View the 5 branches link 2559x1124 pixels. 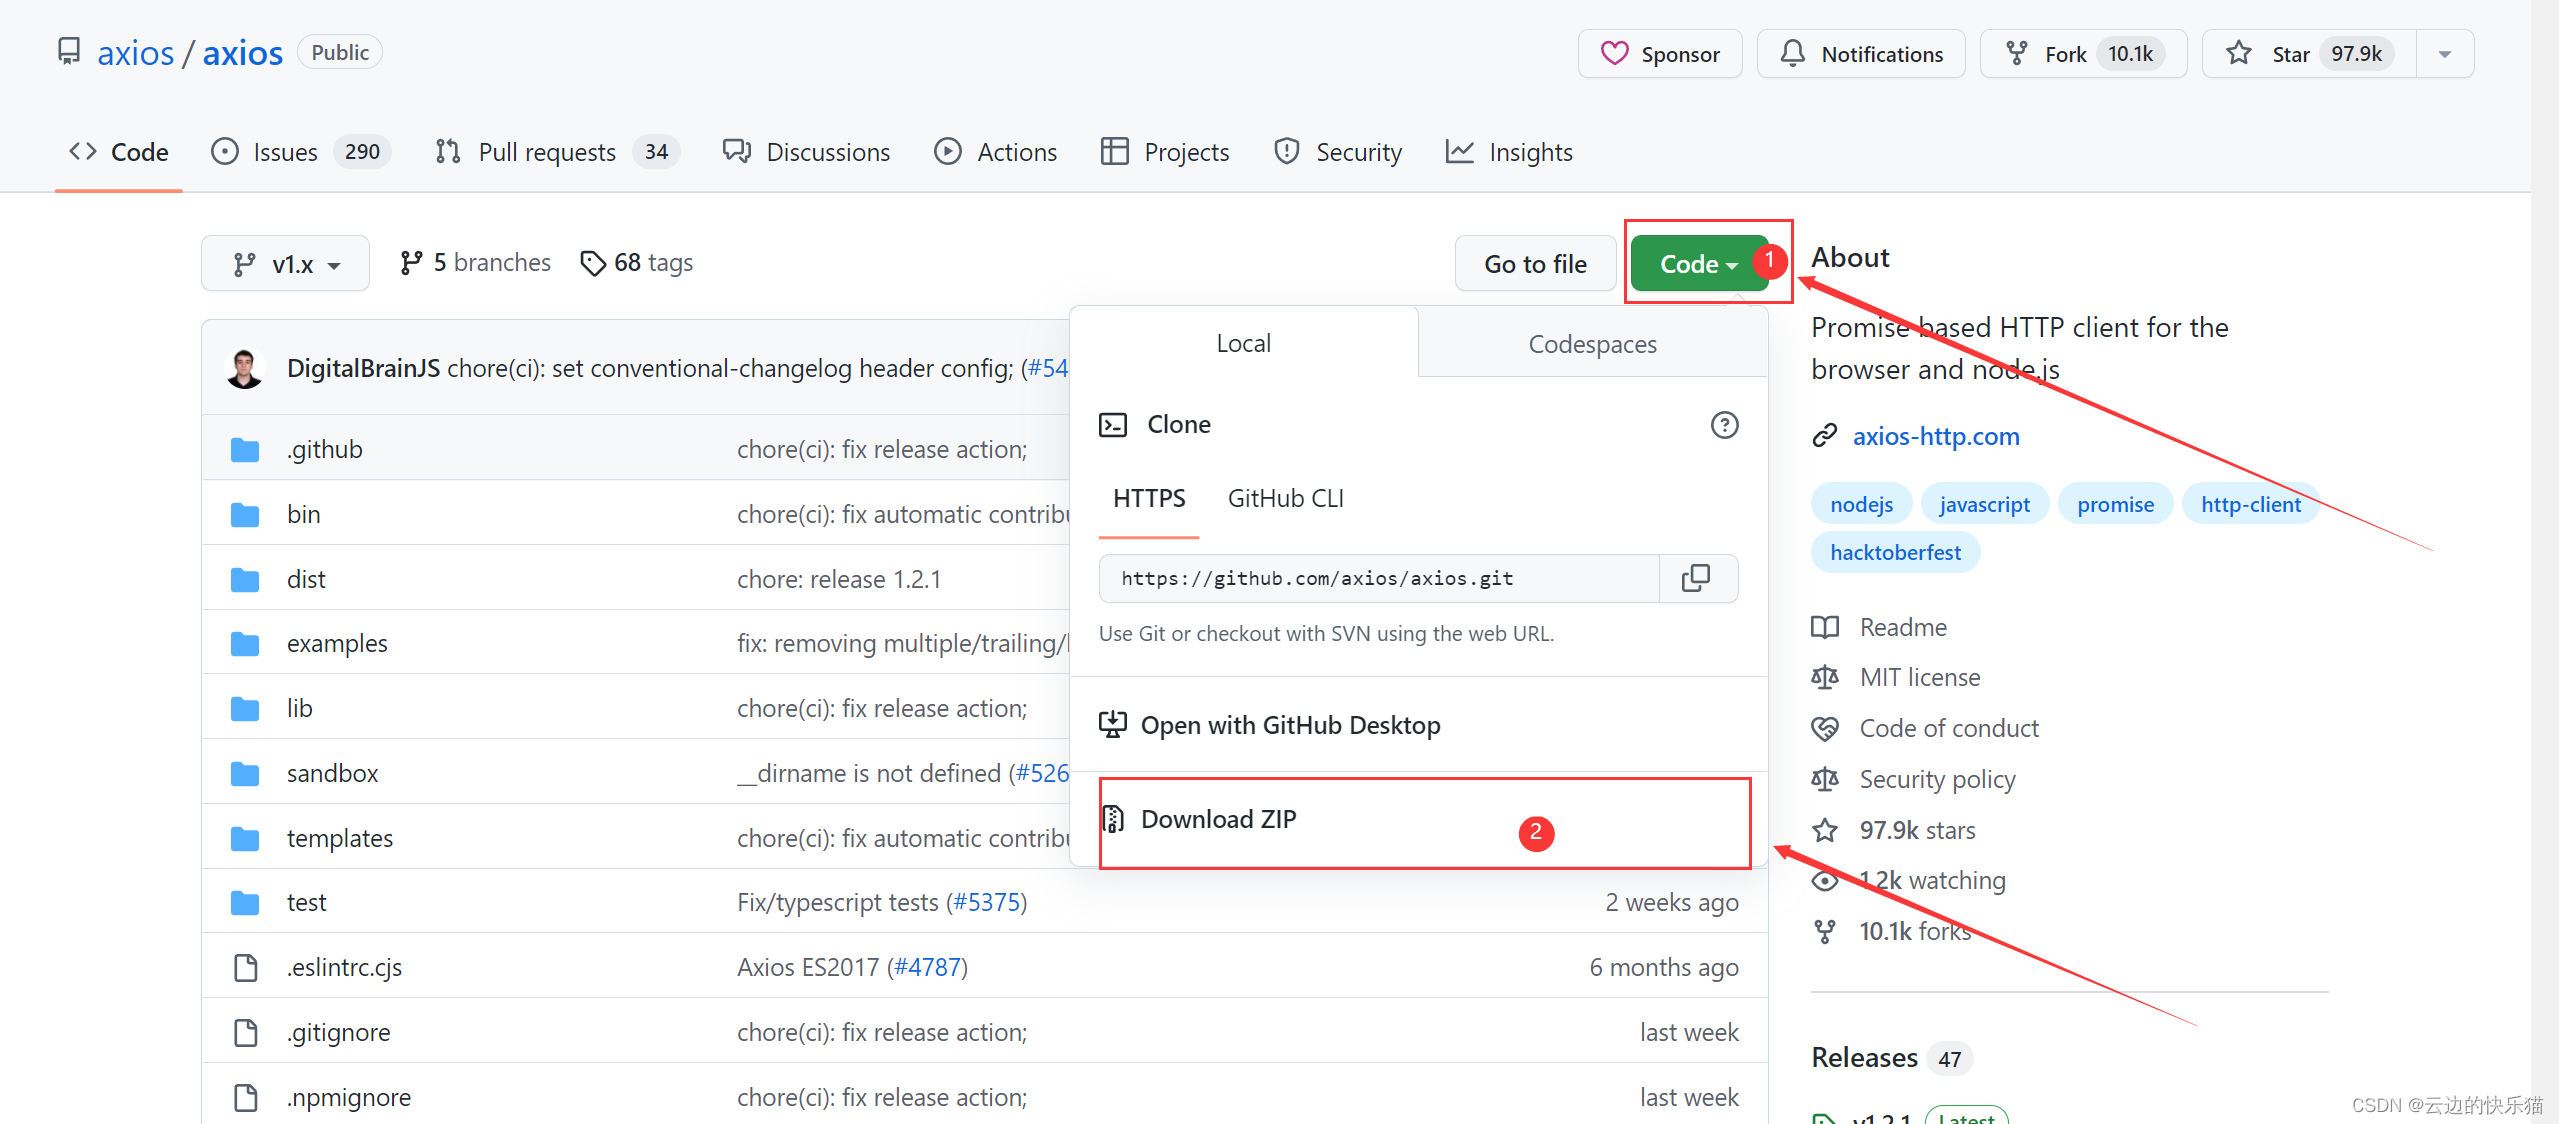(x=475, y=263)
